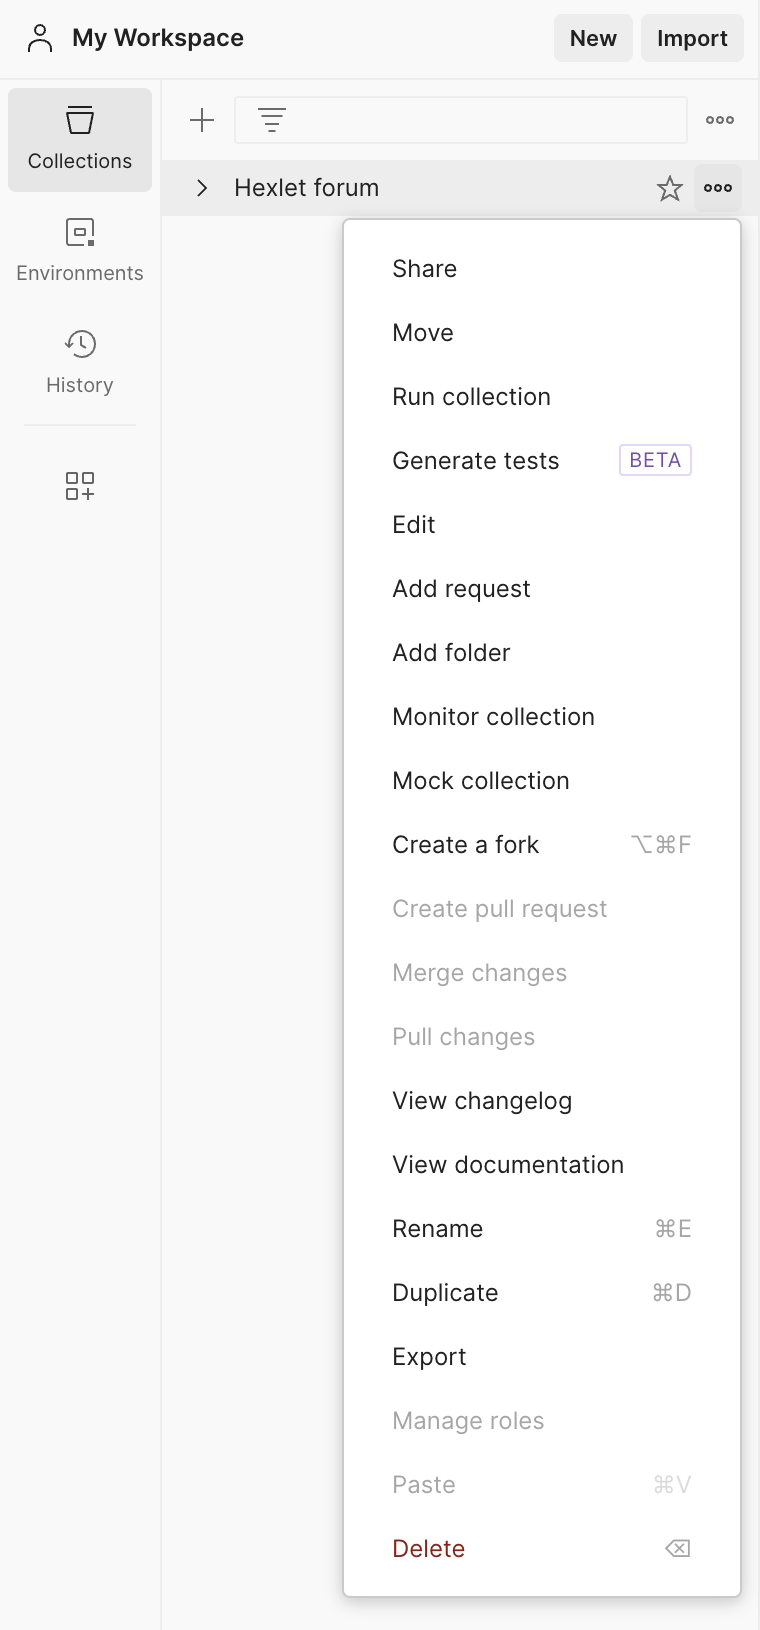
Task: Choose Add request in the context menu
Action: pyautogui.click(x=461, y=589)
